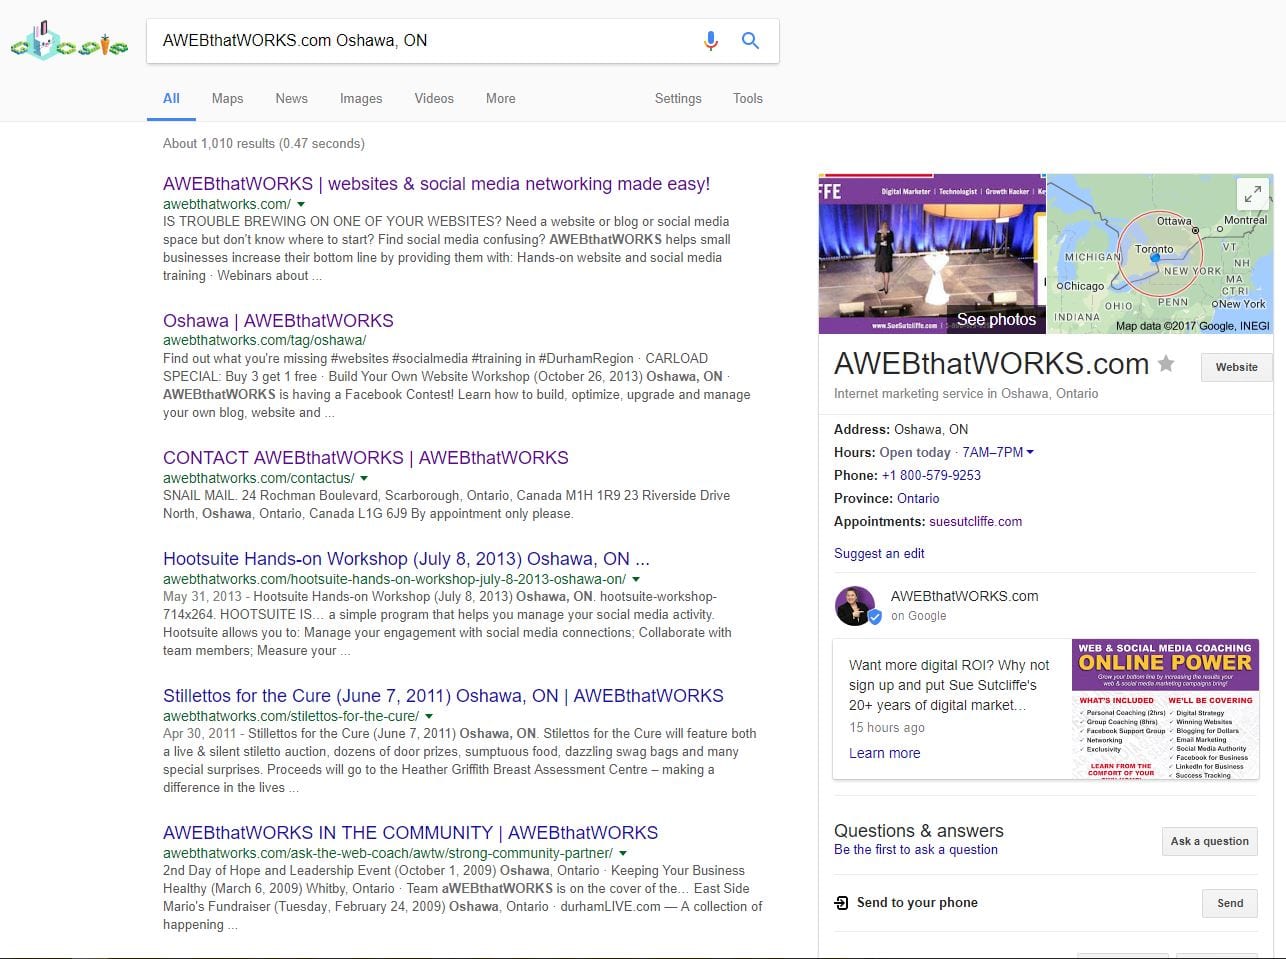Click the AWEBthatWORKS.com profile avatar
Viewport: 1286px width, 959px height.
point(855,606)
